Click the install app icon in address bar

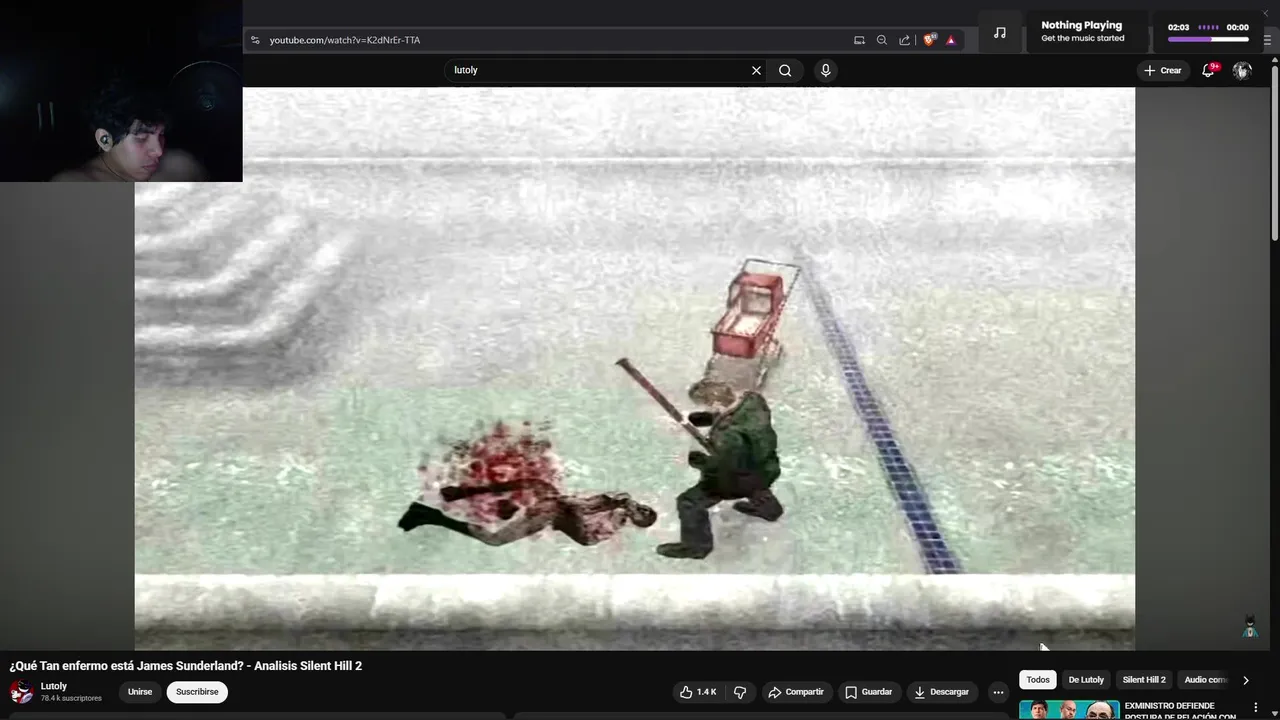[859, 40]
